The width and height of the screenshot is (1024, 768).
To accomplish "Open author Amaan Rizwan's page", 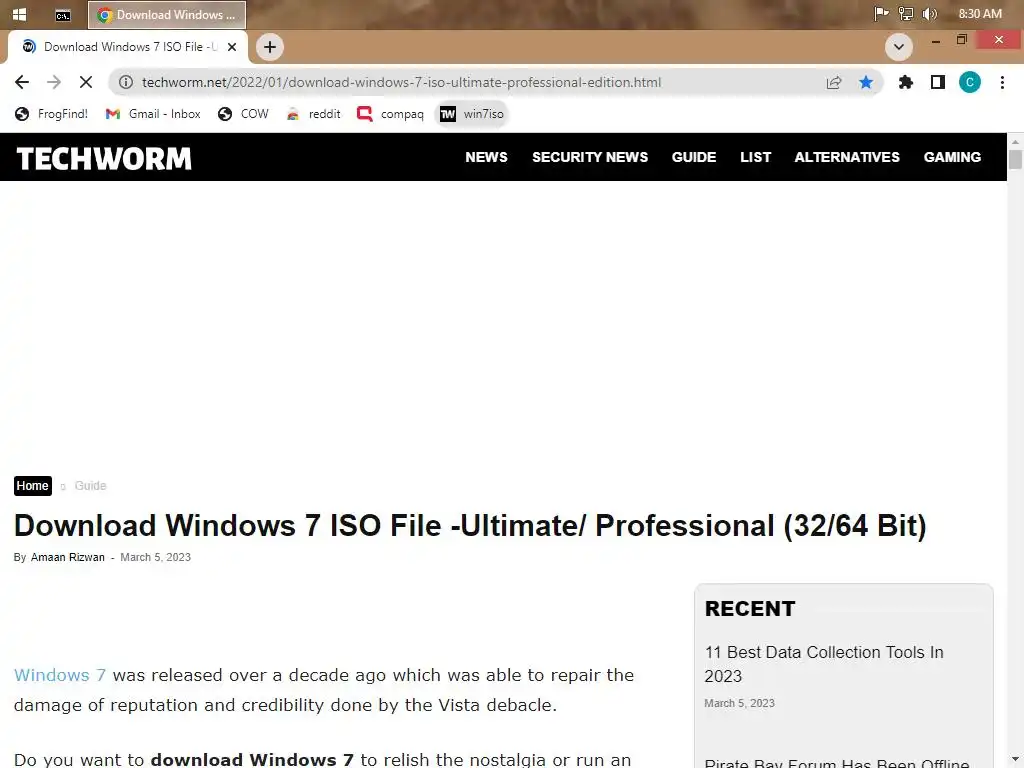I will tap(67, 557).
